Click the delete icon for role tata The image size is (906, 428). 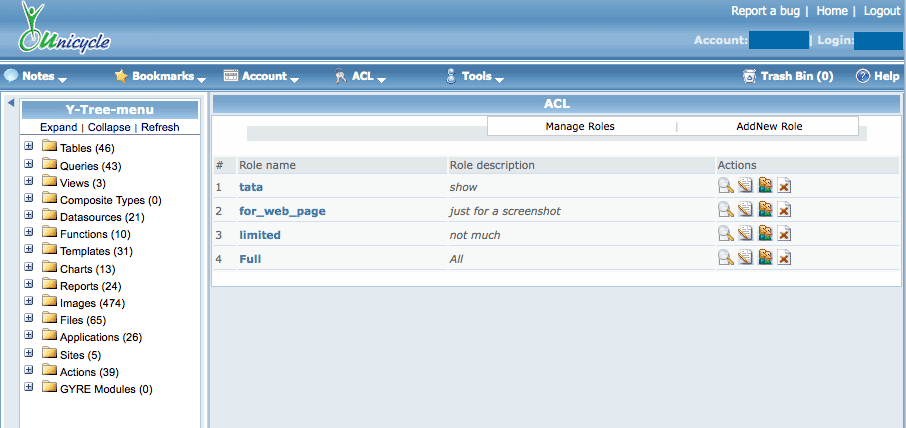[x=785, y=185]
